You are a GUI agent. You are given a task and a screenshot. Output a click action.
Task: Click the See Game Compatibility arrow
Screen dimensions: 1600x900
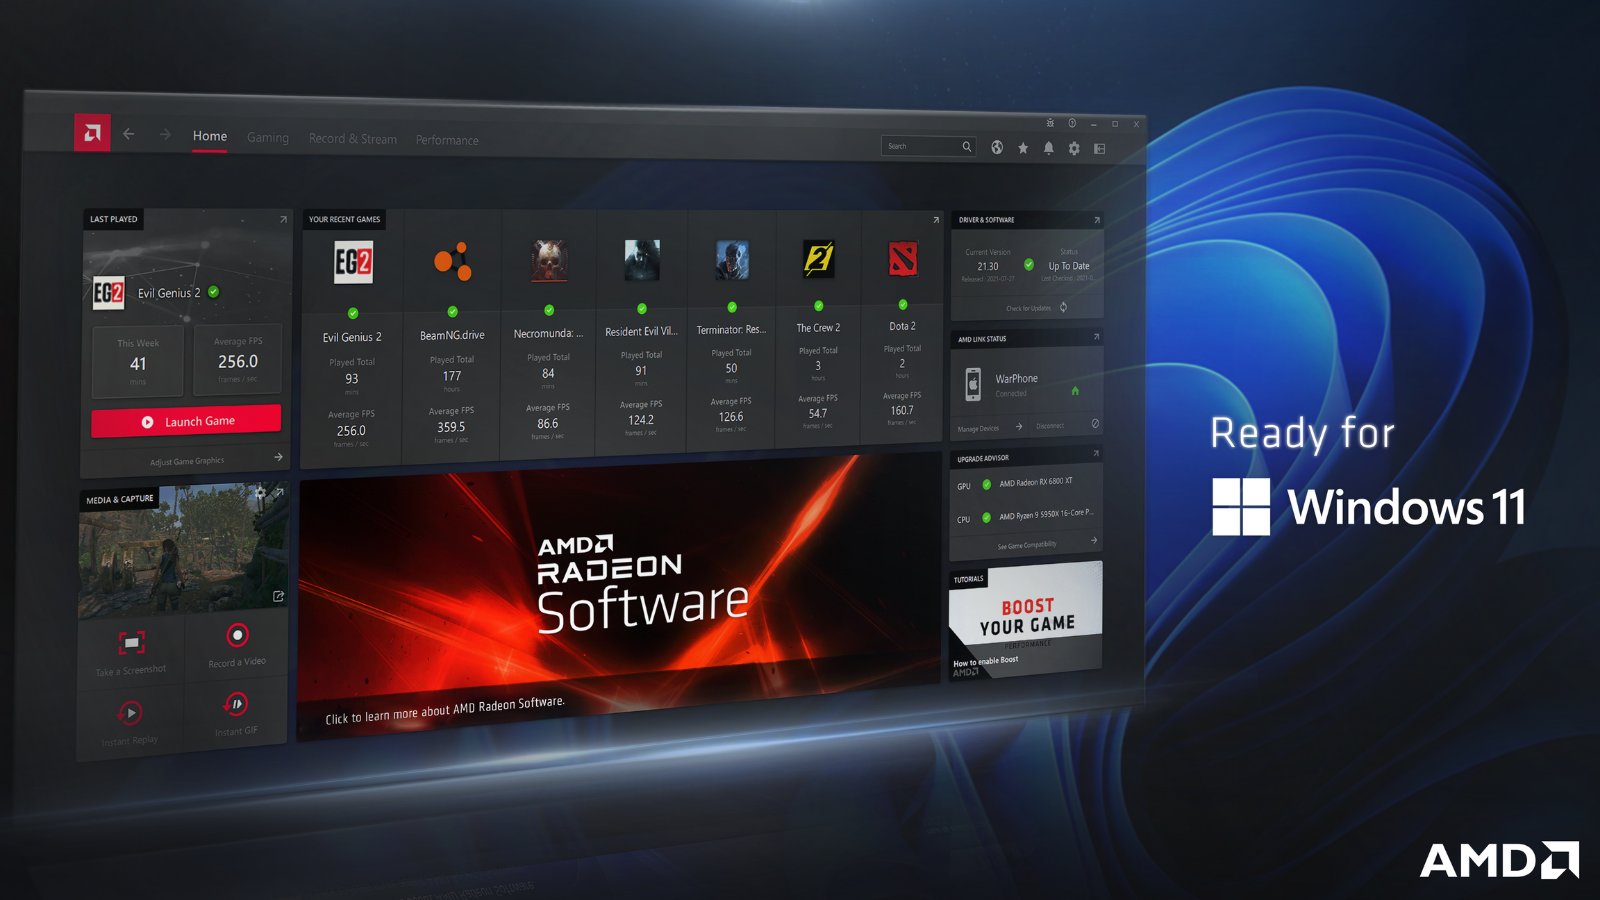1094,540
